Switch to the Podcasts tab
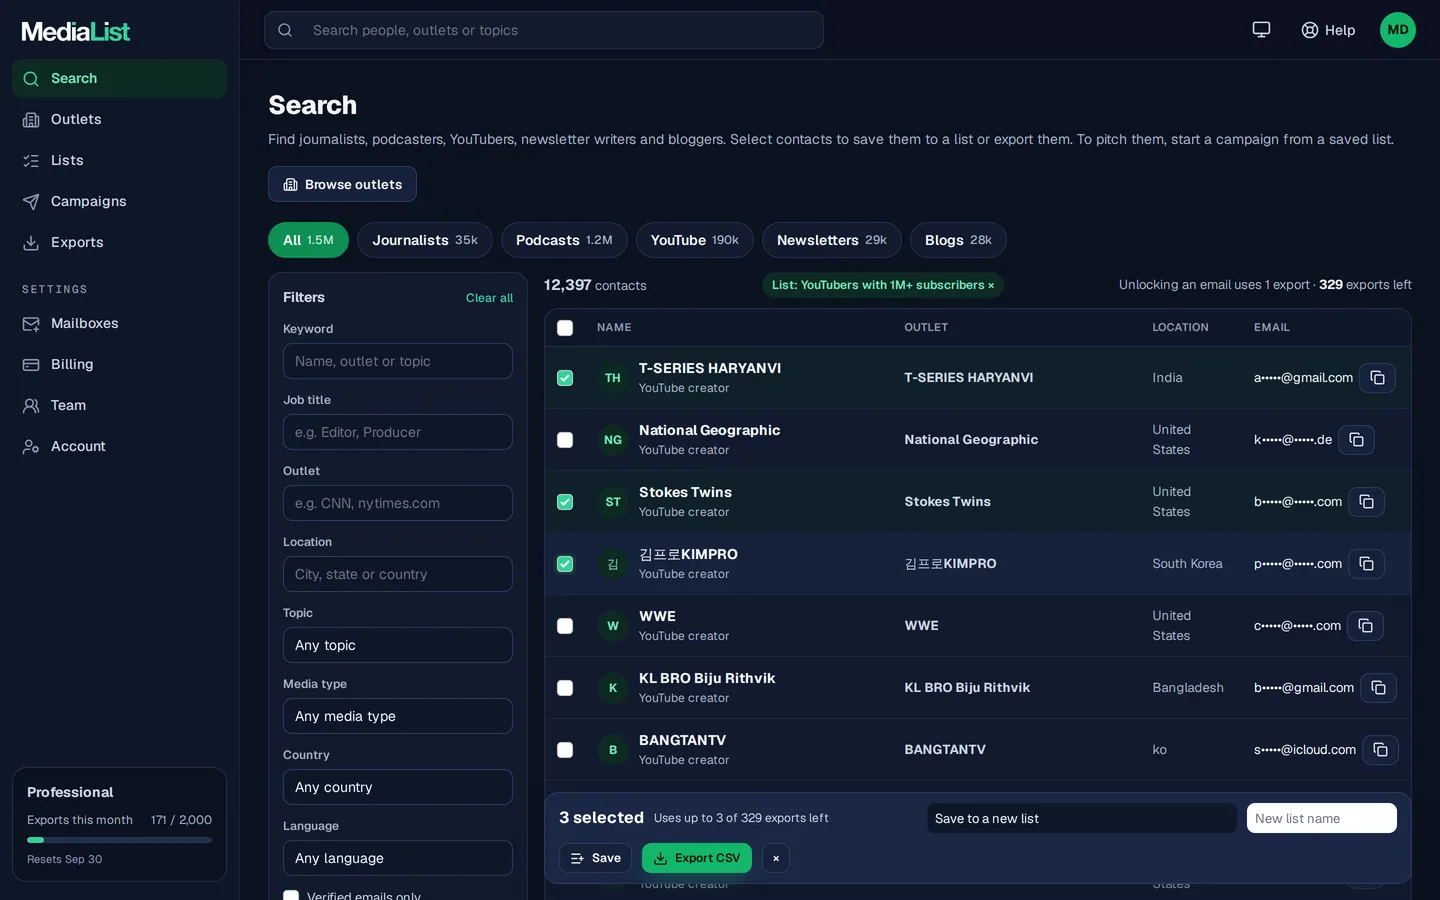The height and width of the screenshot is (900, 1440). click(x=564, y=240)
